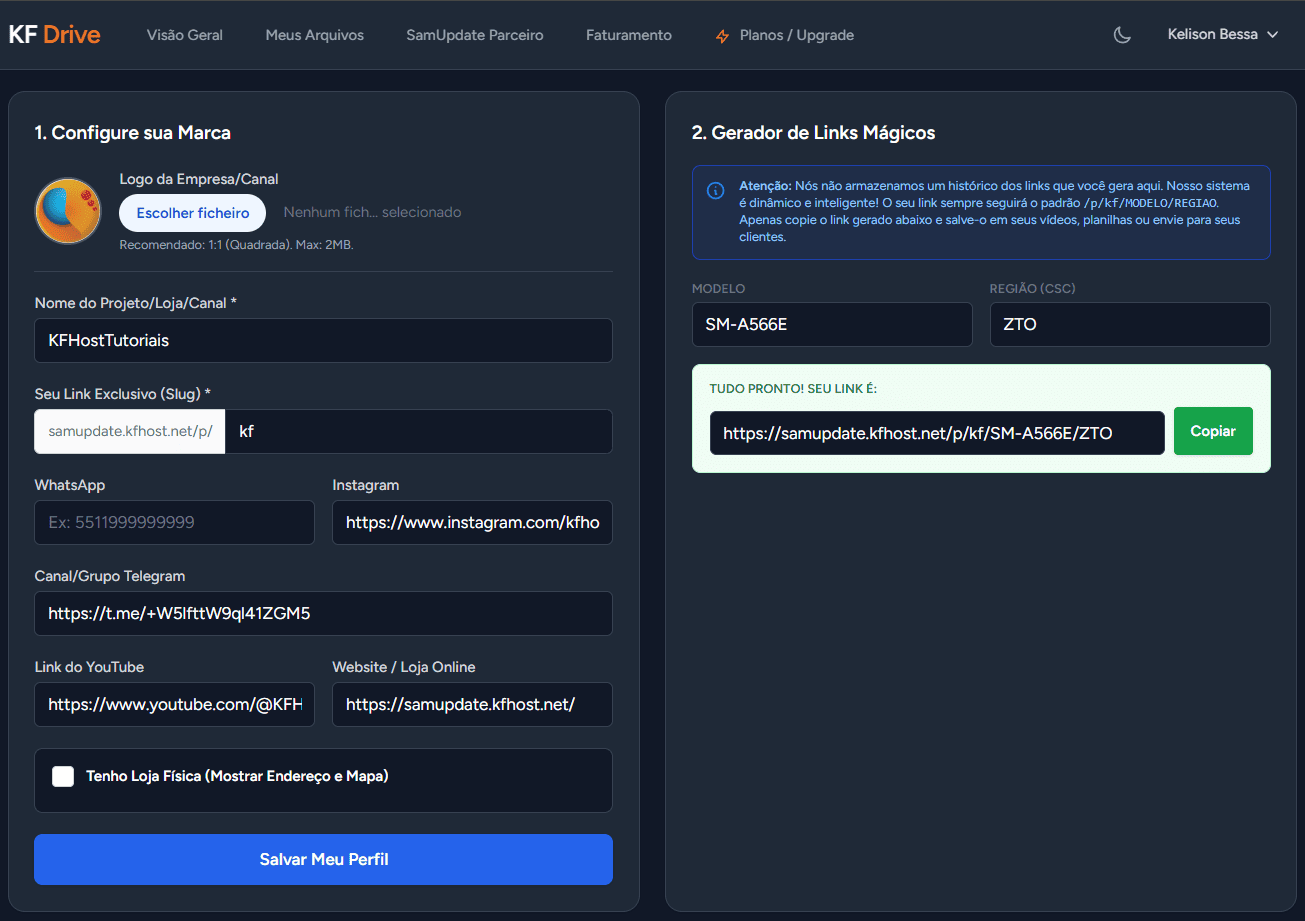The width and height of the screenshot is (1305, 921).
Task: Click the Instagram URL field
Action: tap(472, 522)
